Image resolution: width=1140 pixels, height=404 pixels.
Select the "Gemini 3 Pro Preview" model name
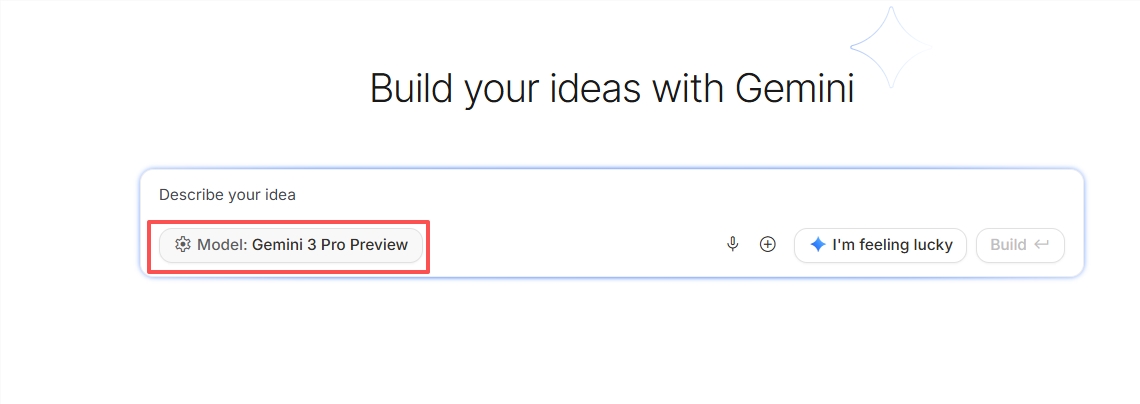[330, 245]
